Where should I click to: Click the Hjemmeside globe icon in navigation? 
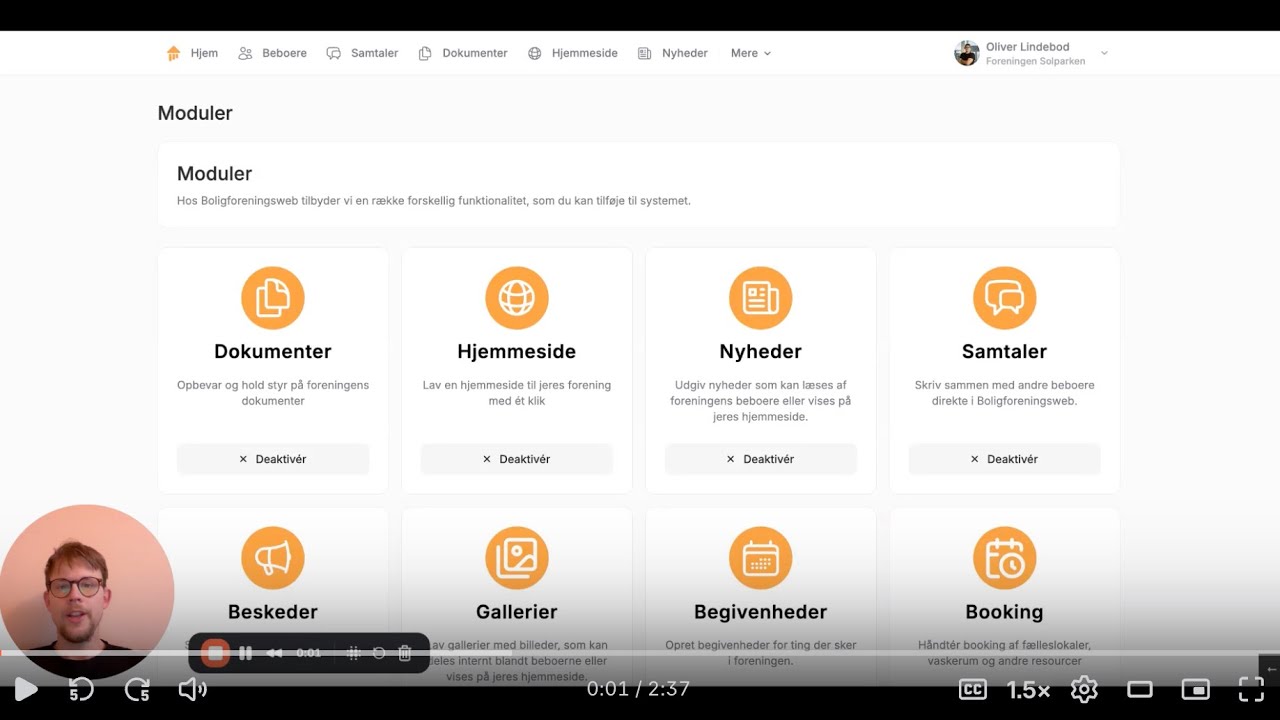pyautogui.click(x=535, y=53)
